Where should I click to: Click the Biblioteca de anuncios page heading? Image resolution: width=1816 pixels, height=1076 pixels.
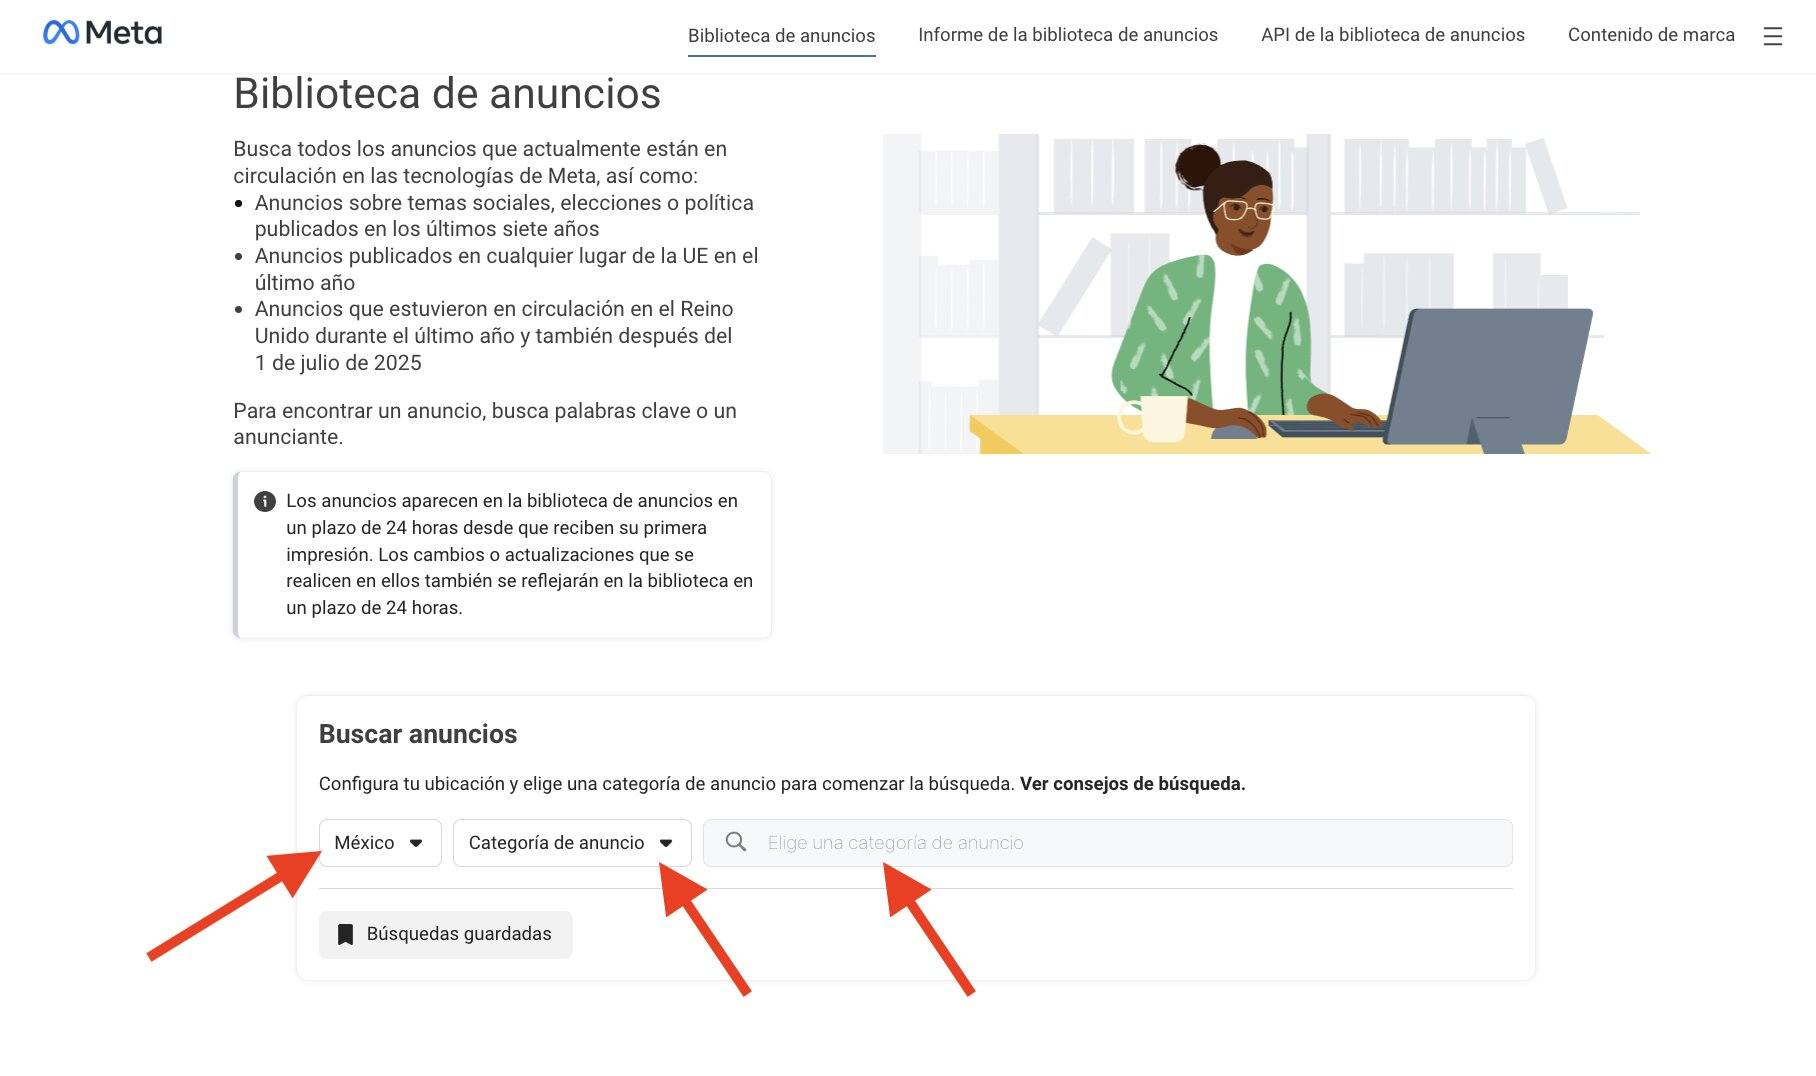pos(447,94)
